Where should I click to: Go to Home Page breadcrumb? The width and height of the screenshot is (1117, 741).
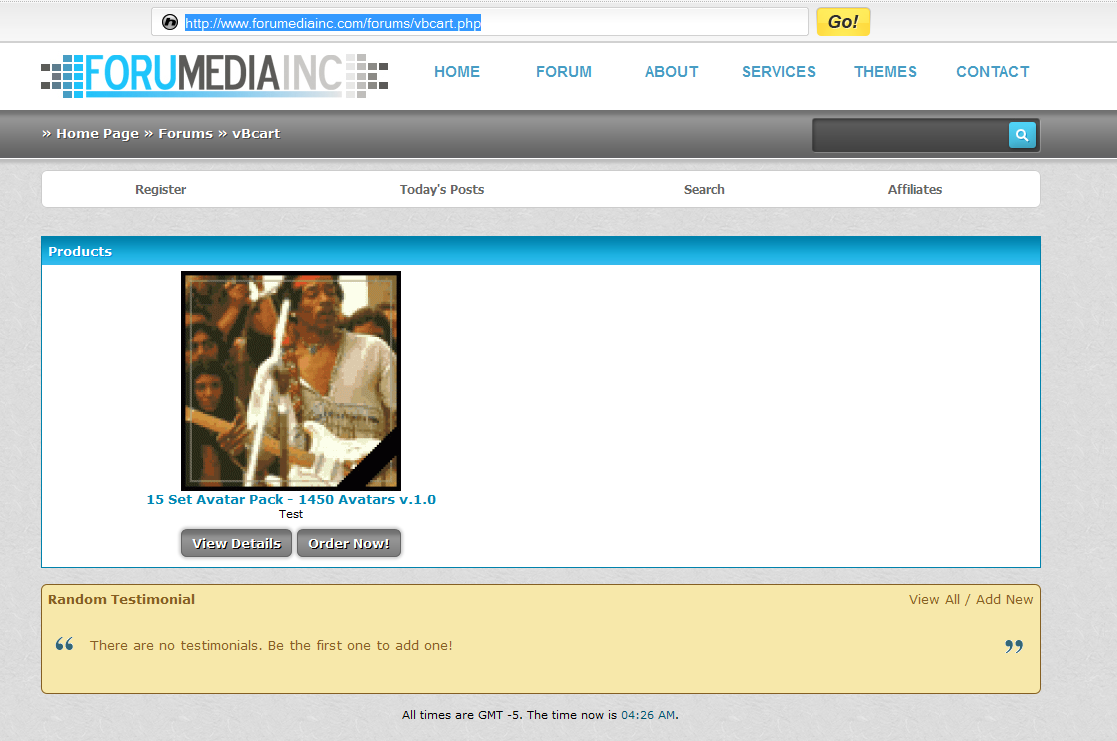[97, 133]
